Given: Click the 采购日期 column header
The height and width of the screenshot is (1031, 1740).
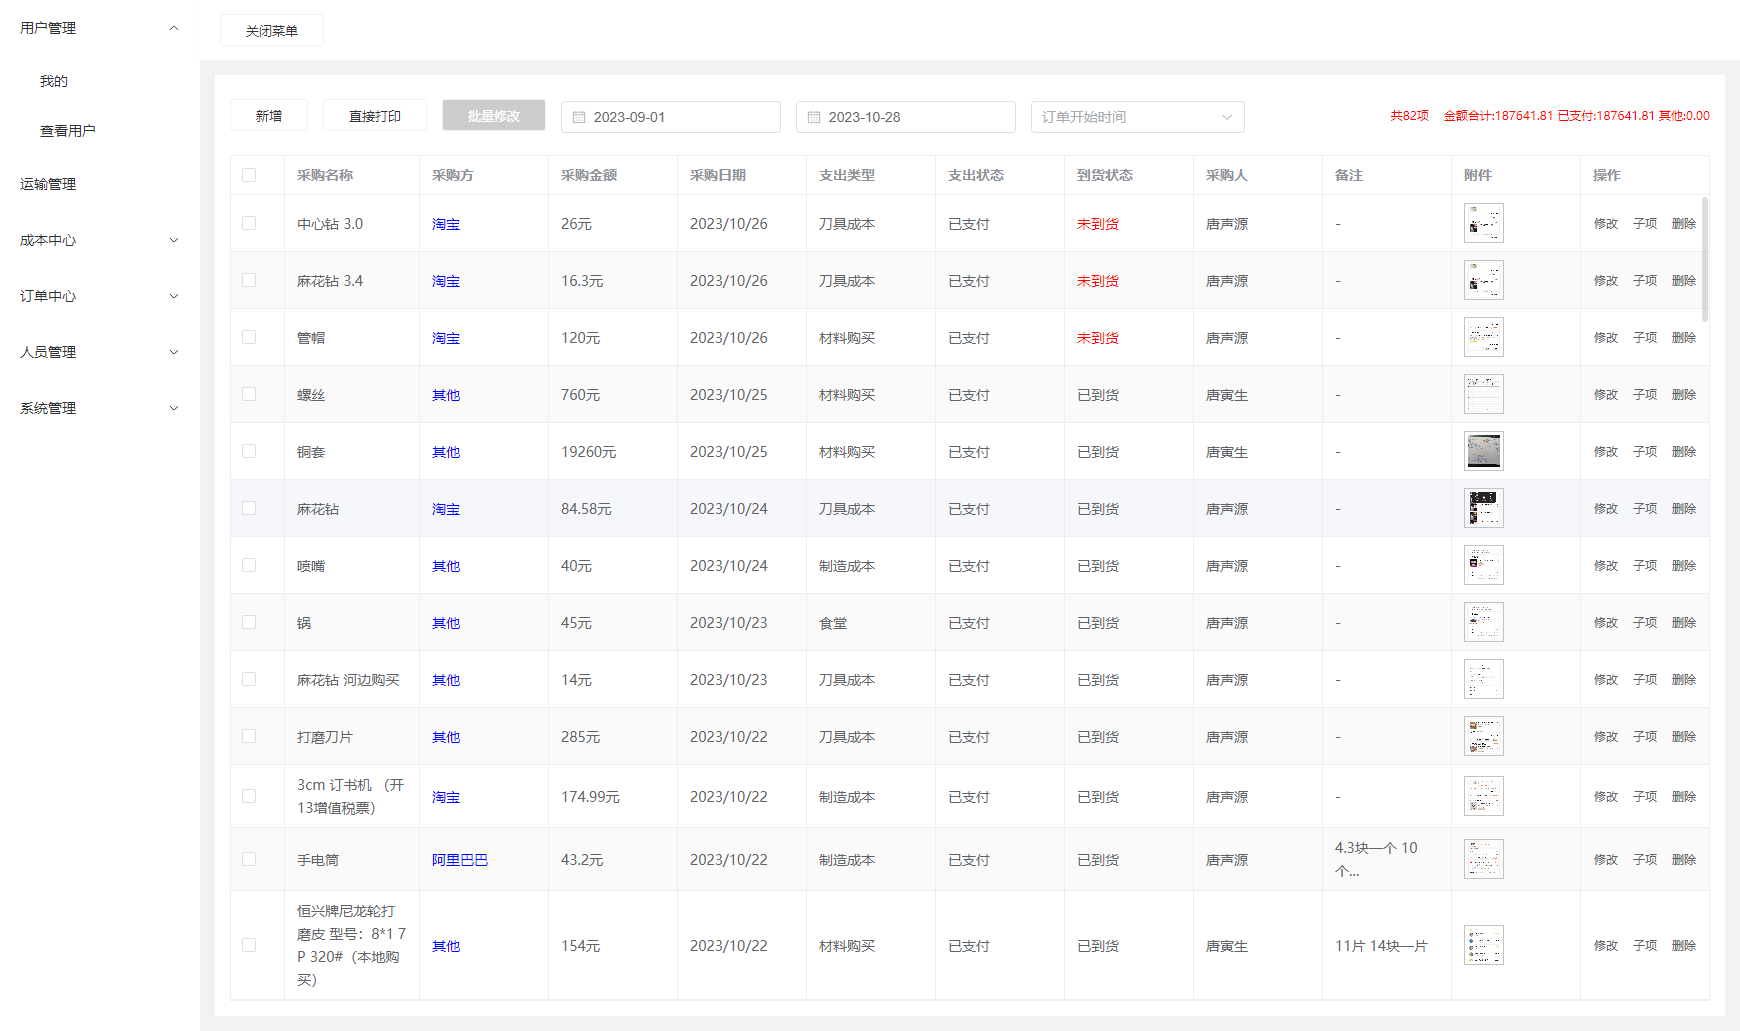Looking at the screenshot, I should (x=718, y=175).
